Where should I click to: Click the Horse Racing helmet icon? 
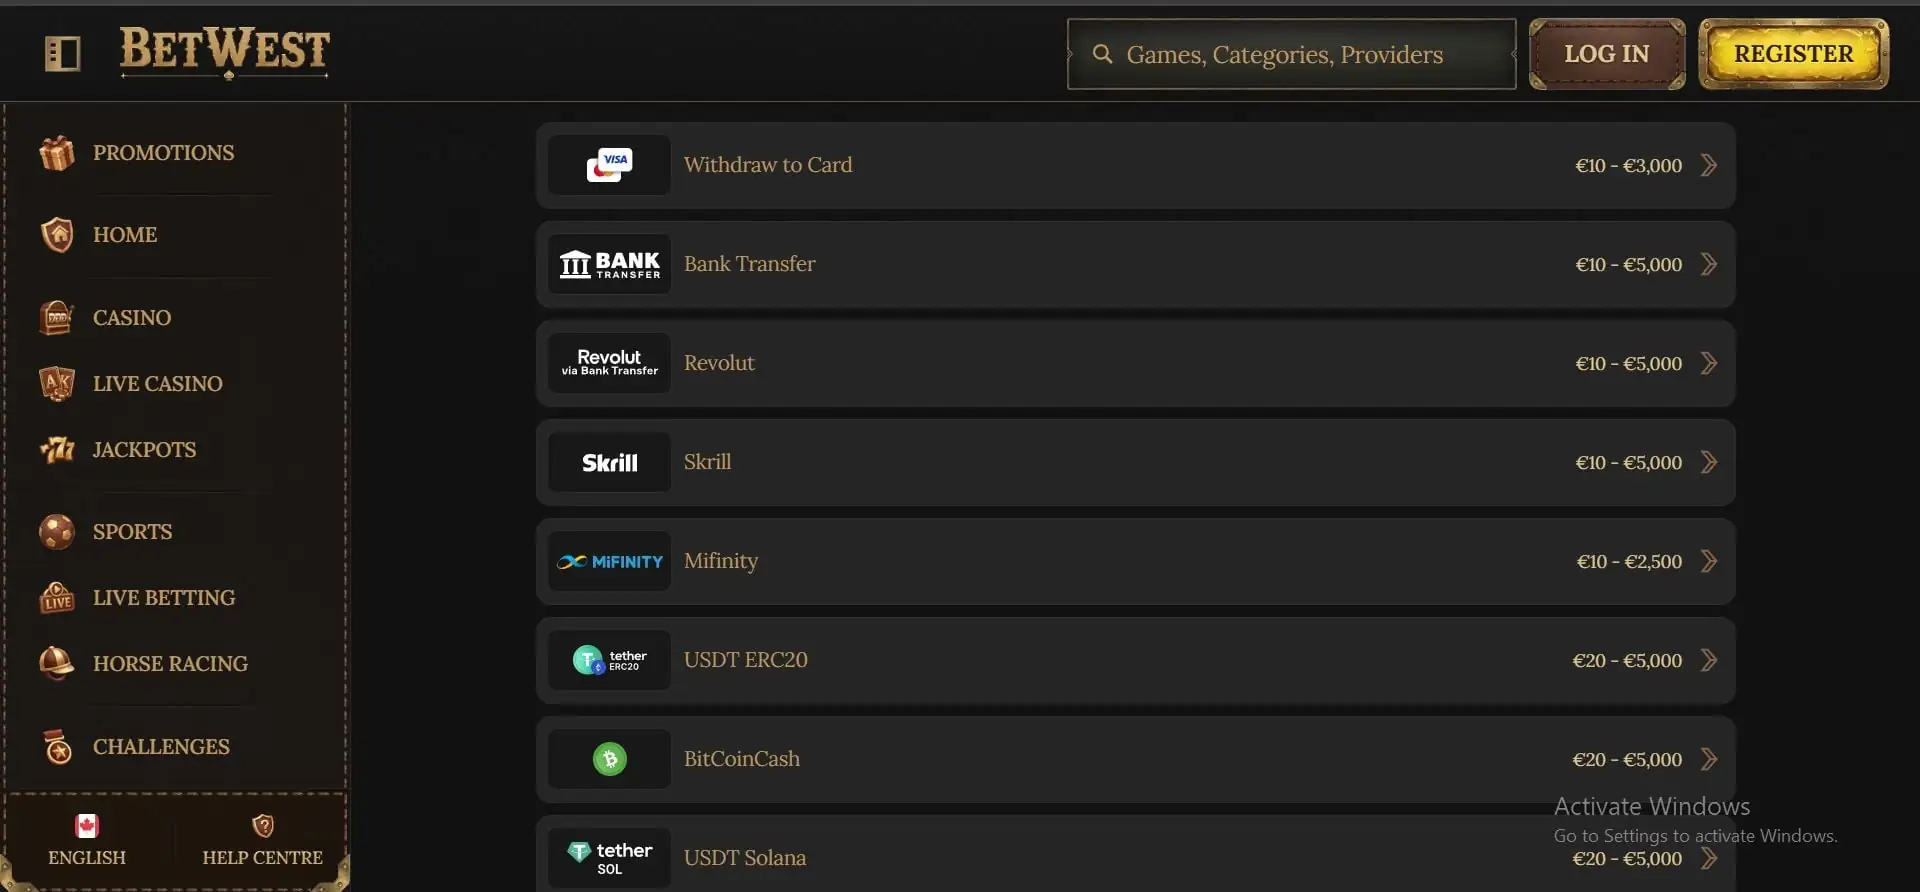(57, 664)
